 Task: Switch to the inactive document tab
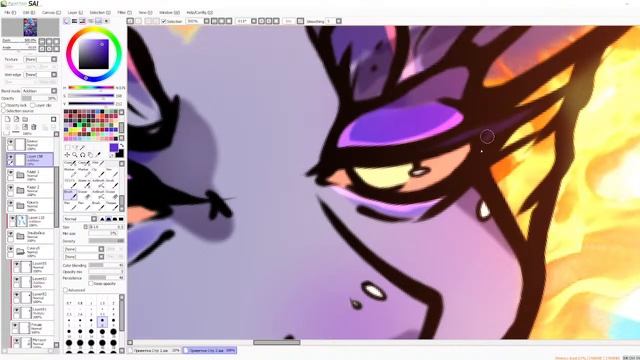coord(155,351)
